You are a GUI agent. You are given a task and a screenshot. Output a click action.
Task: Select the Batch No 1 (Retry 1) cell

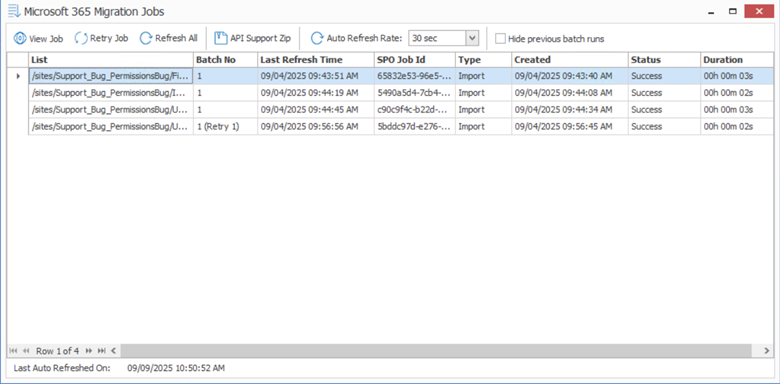tap(225, 127)
